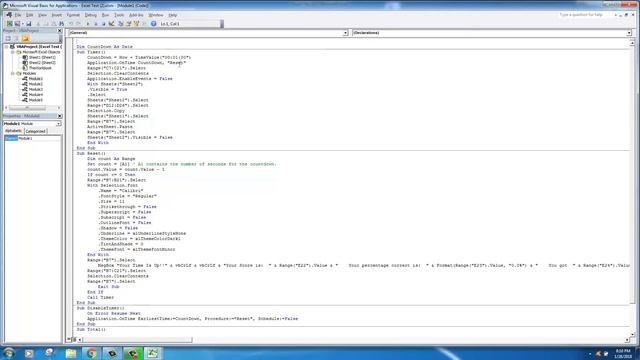The width and height of the screenshot is (640, 360).
Task: Toggle Design Mode icon in toolbar
Action: (111, 24)
